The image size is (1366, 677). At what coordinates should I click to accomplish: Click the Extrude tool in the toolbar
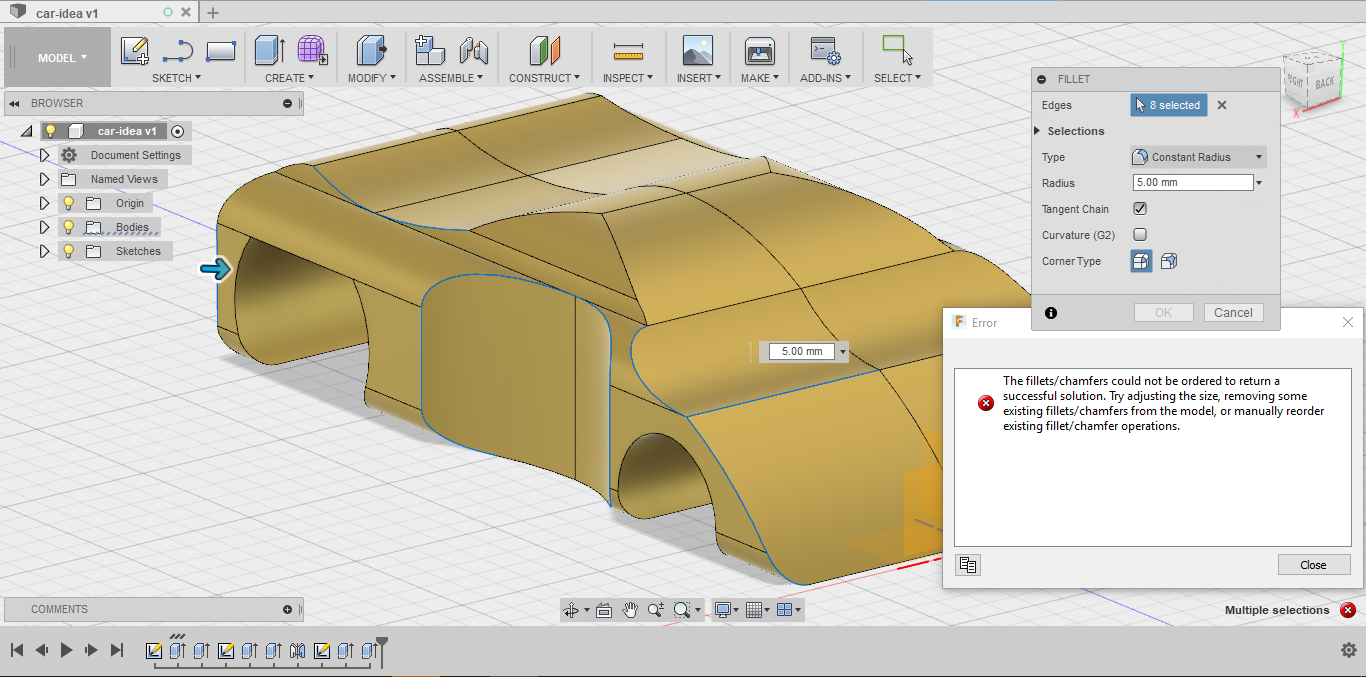(270, 51)
